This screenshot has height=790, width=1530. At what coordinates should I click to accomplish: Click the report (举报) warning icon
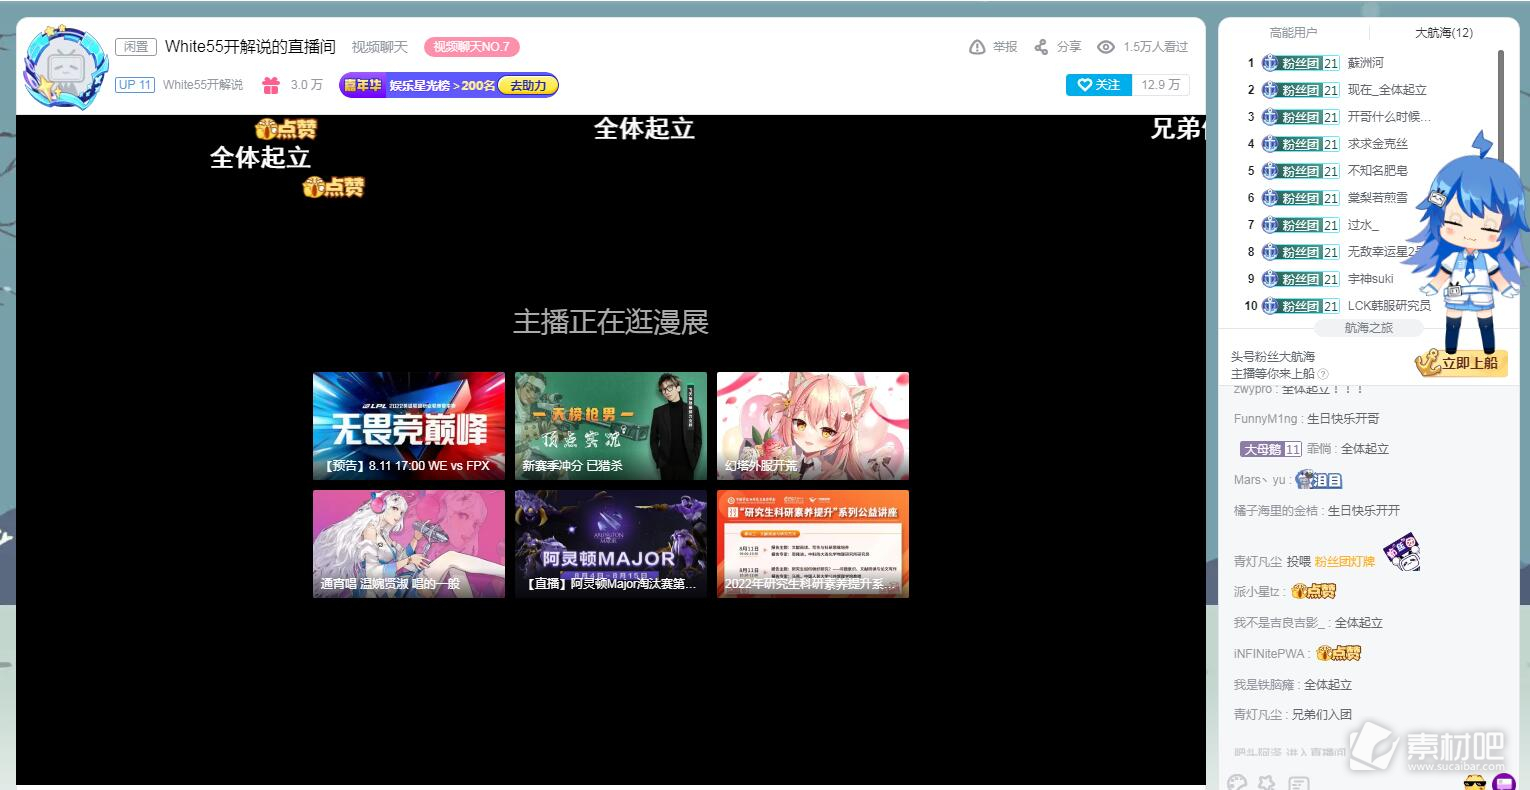click(977, 47)
